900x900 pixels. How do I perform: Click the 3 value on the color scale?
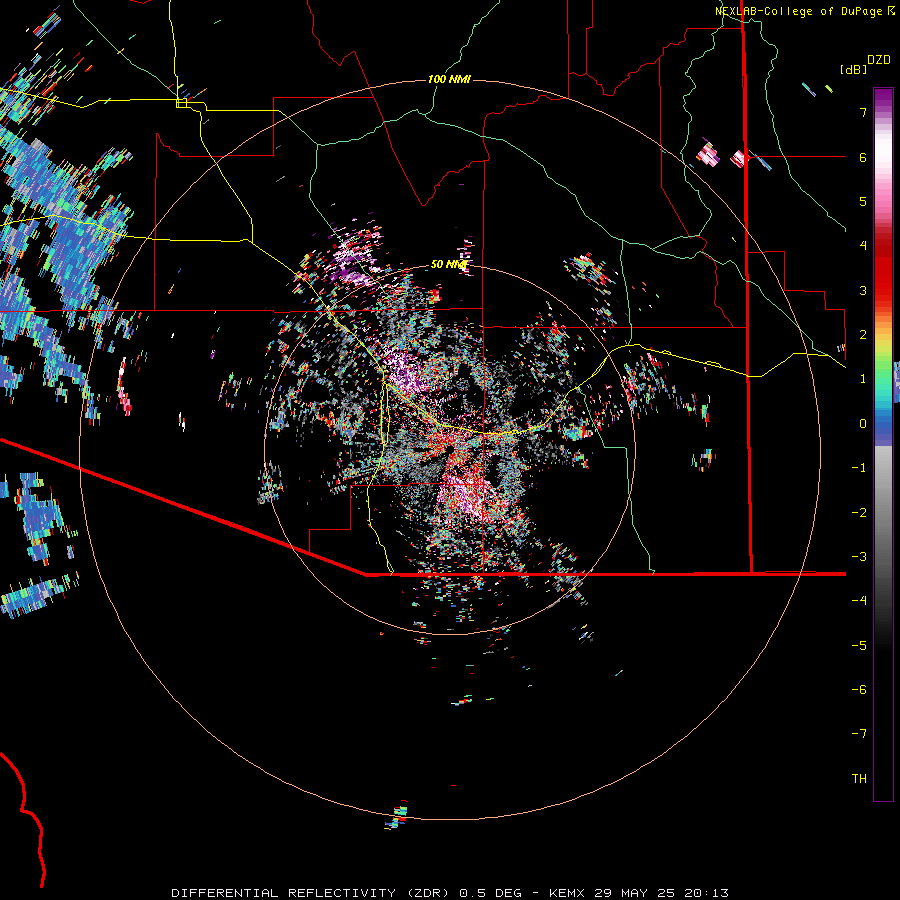click(863, 290)
